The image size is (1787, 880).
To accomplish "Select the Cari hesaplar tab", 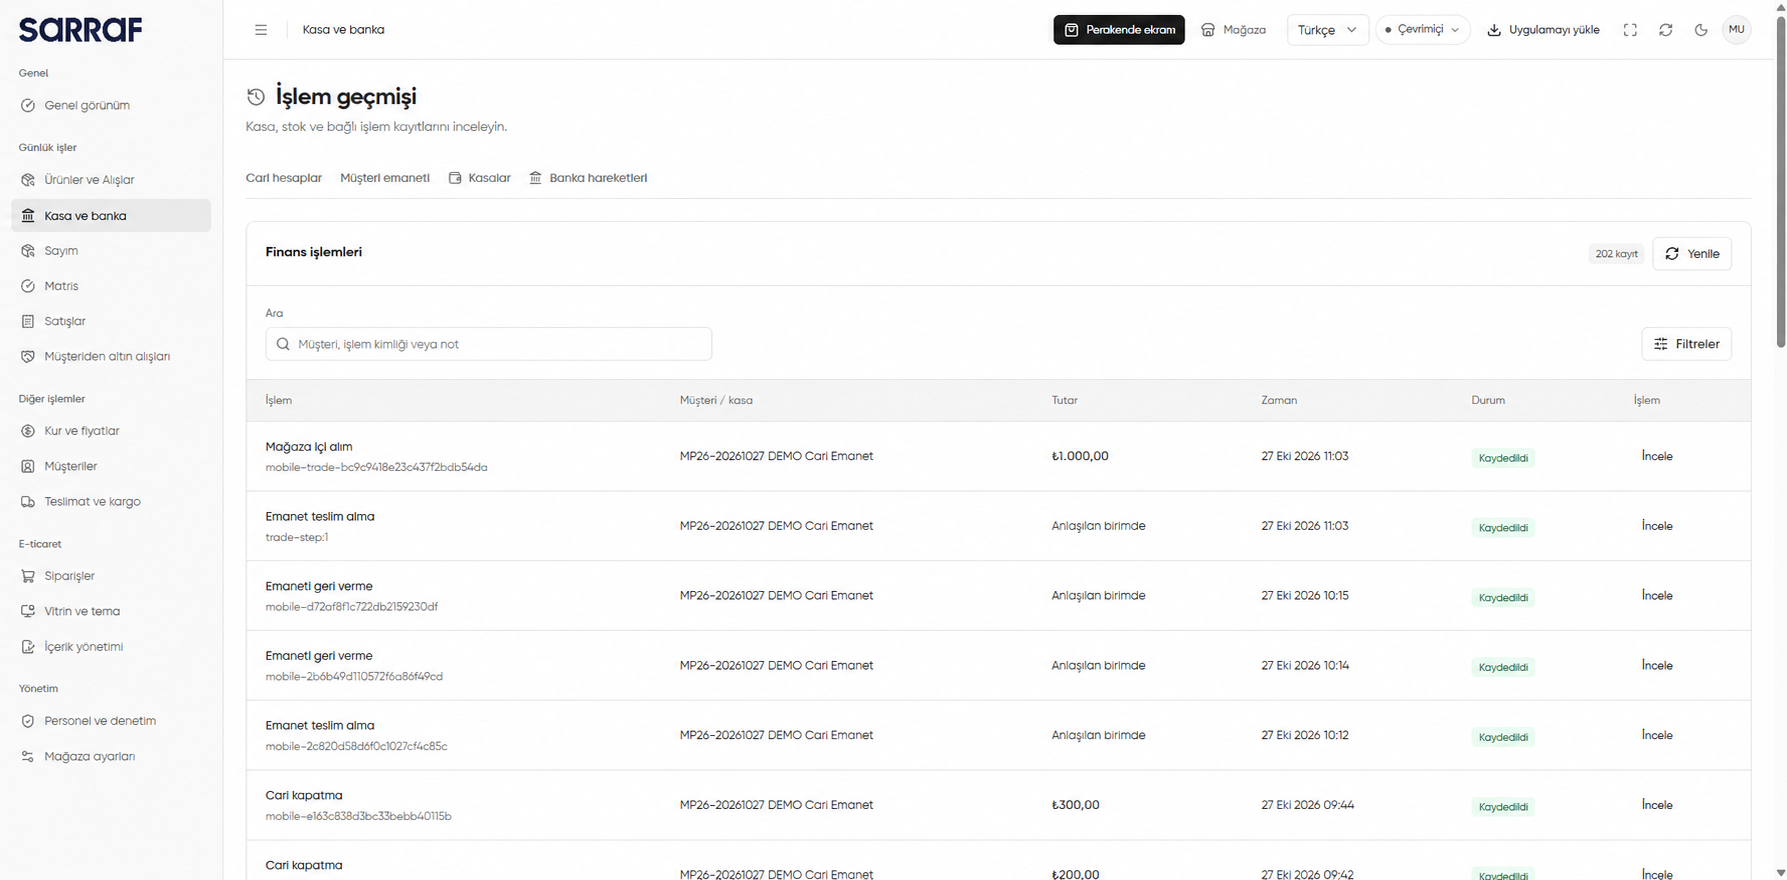I will click(x=284, y=178).
